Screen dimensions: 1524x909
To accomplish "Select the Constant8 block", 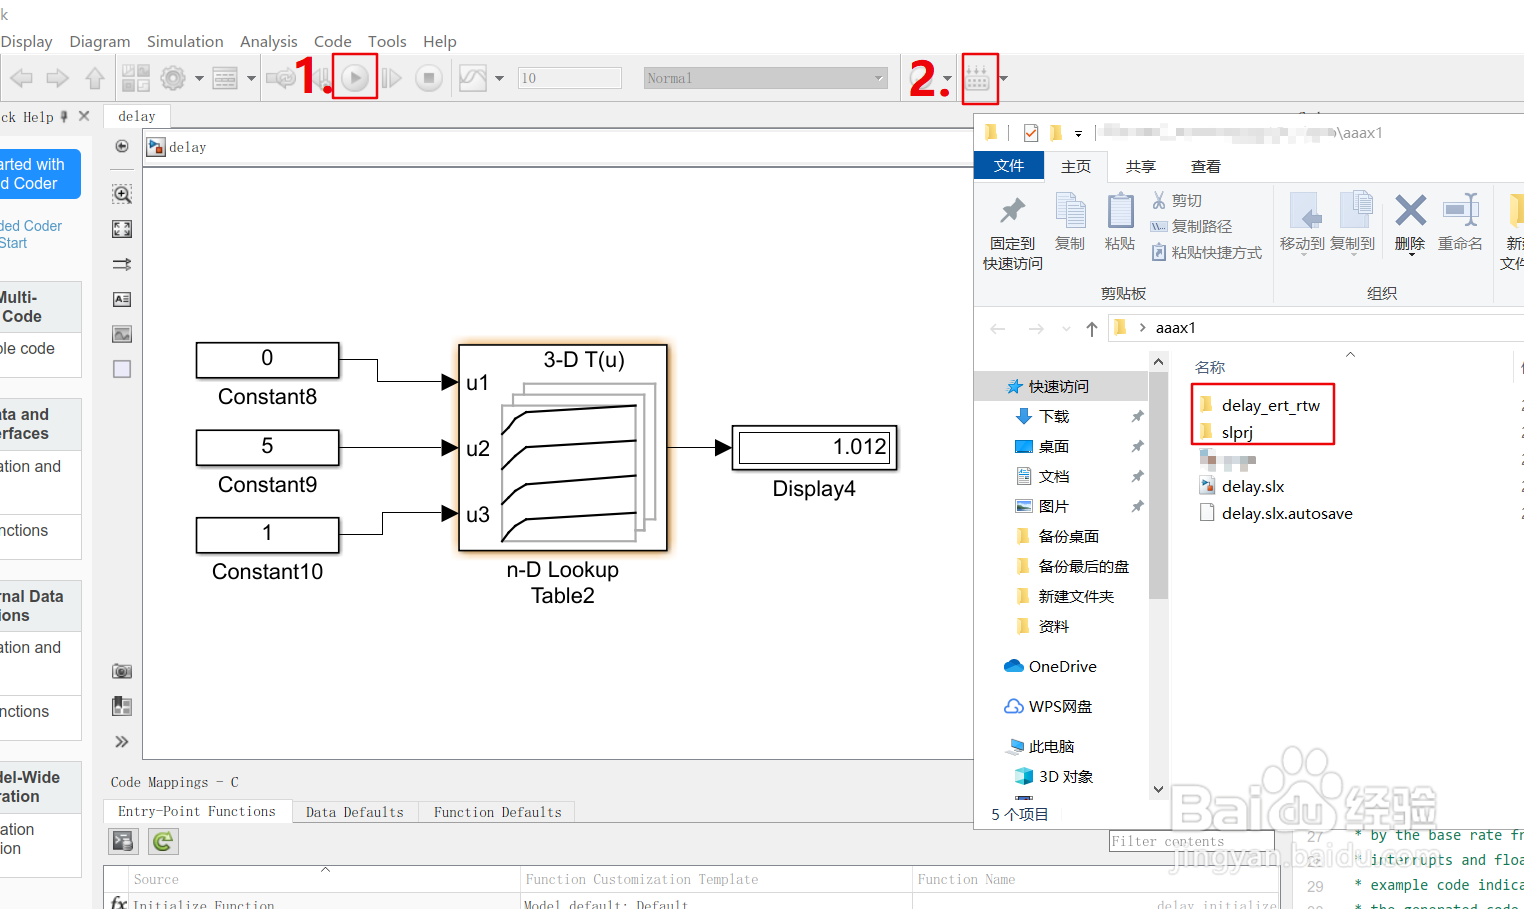I will 268,360.
